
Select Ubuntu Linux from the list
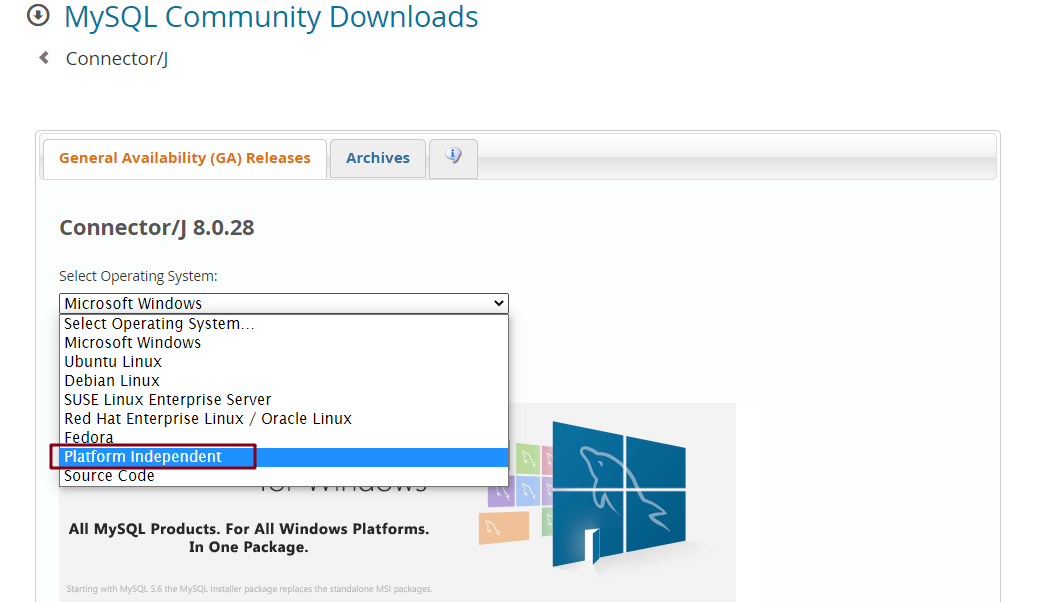click(x=113, y=362)
